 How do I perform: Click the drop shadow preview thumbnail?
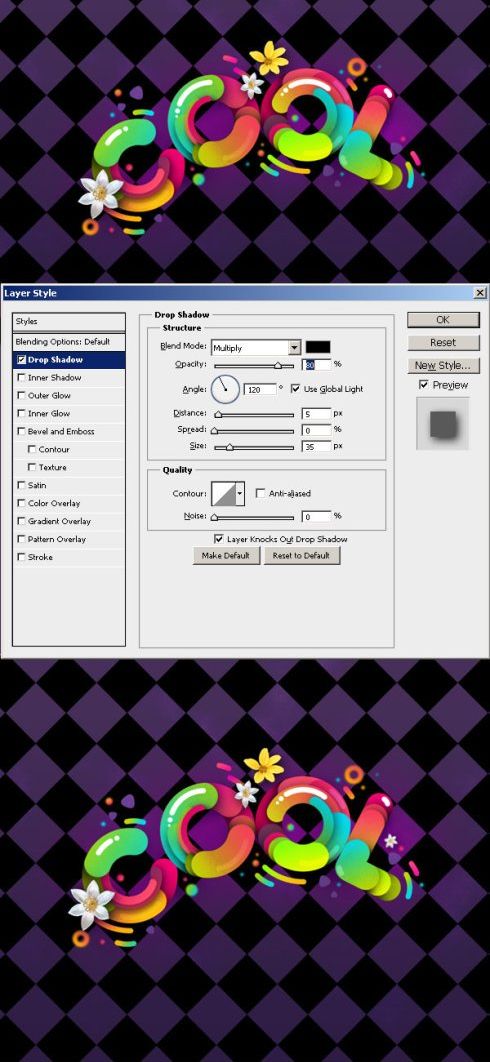pyautogui.click(x=443, y=423)
